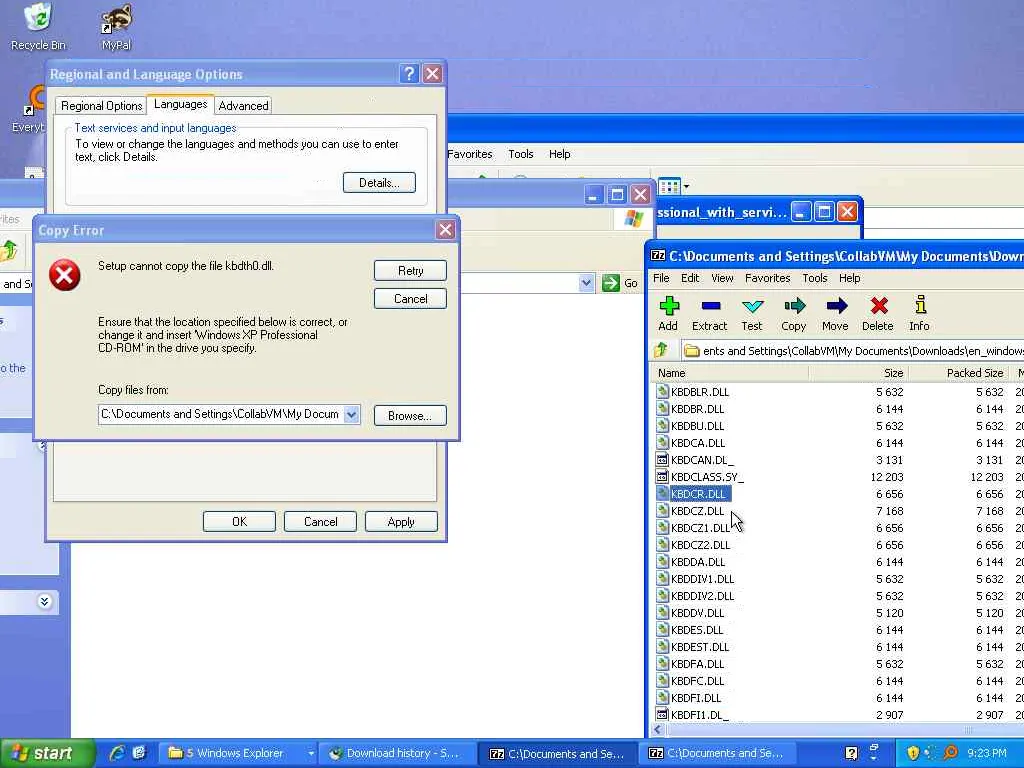Go up one folder in 7-Zip
Viewport: 1024px width, 768px height.
[x=661, y=350]
